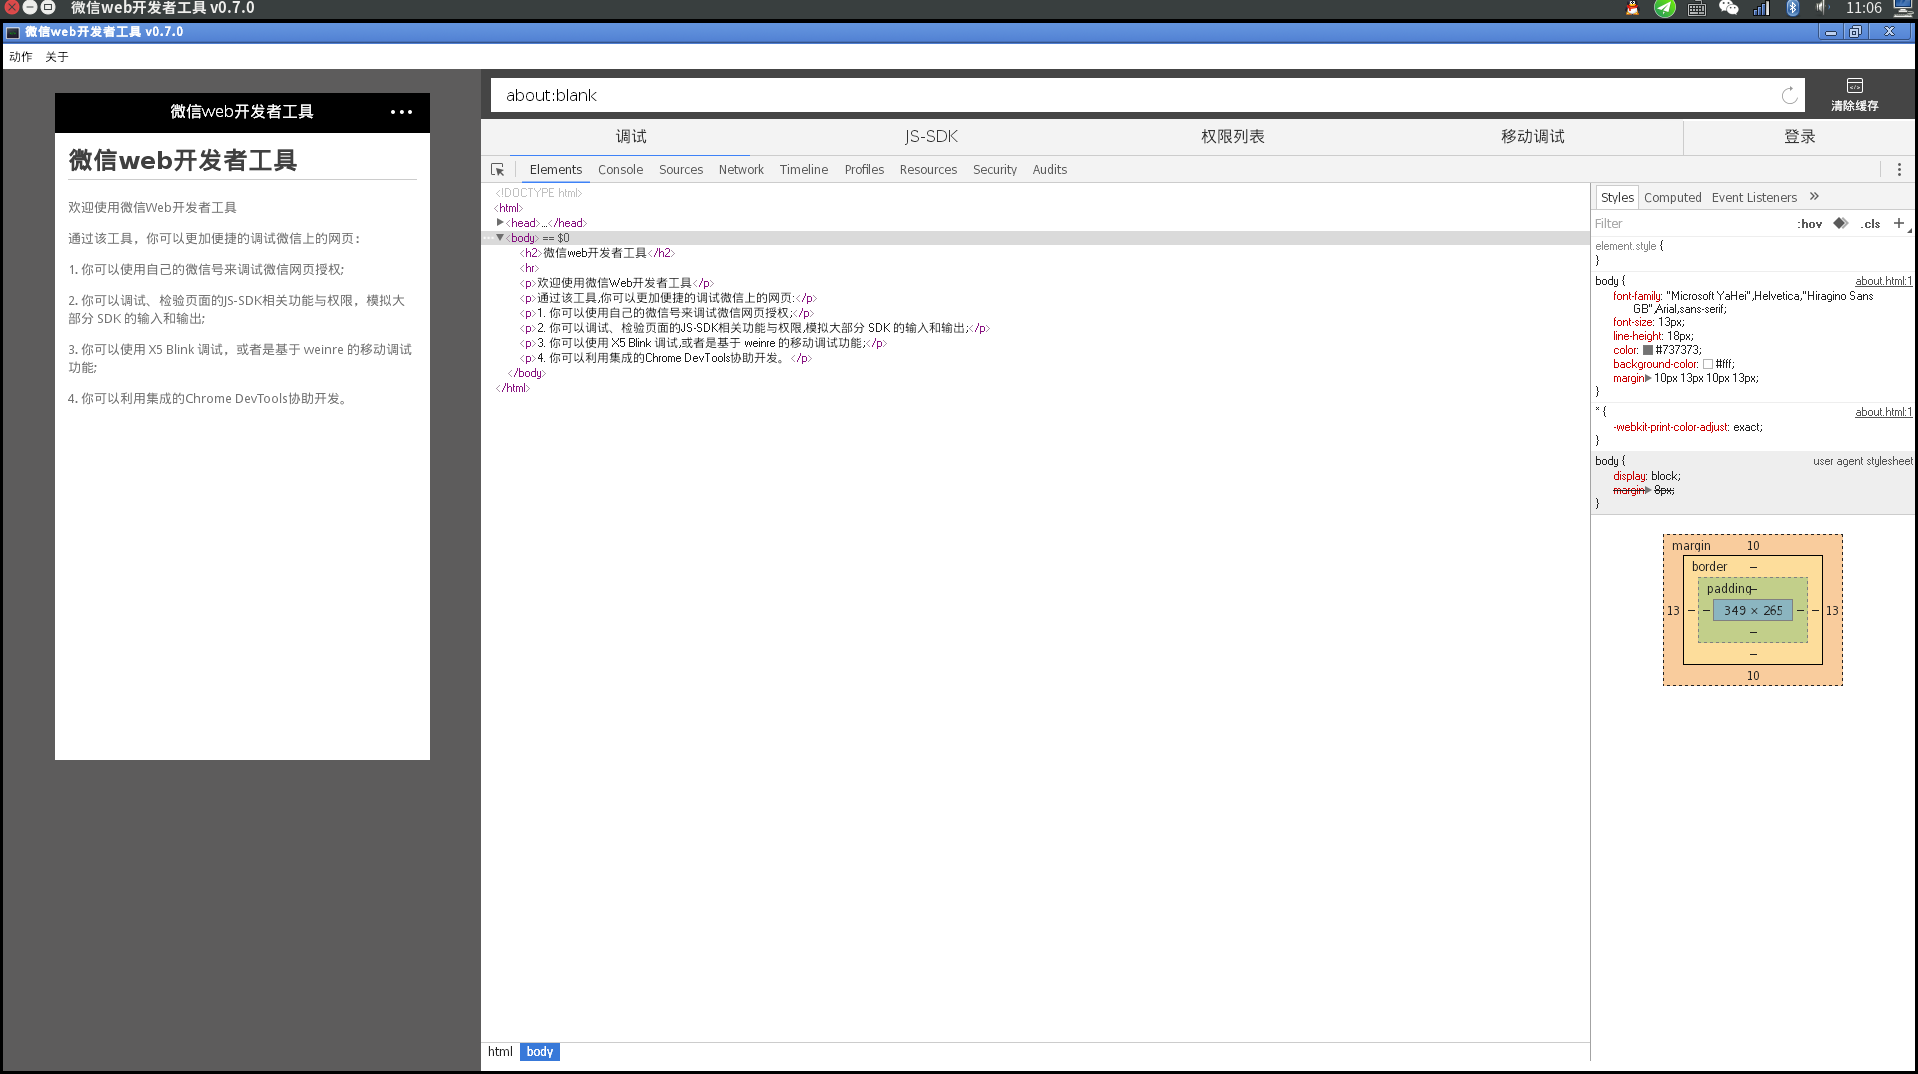Focus the Styles Filter field
The width and height of the screenshot is (1918, 1074).
pyautogui.click(x=1690, y=224)
